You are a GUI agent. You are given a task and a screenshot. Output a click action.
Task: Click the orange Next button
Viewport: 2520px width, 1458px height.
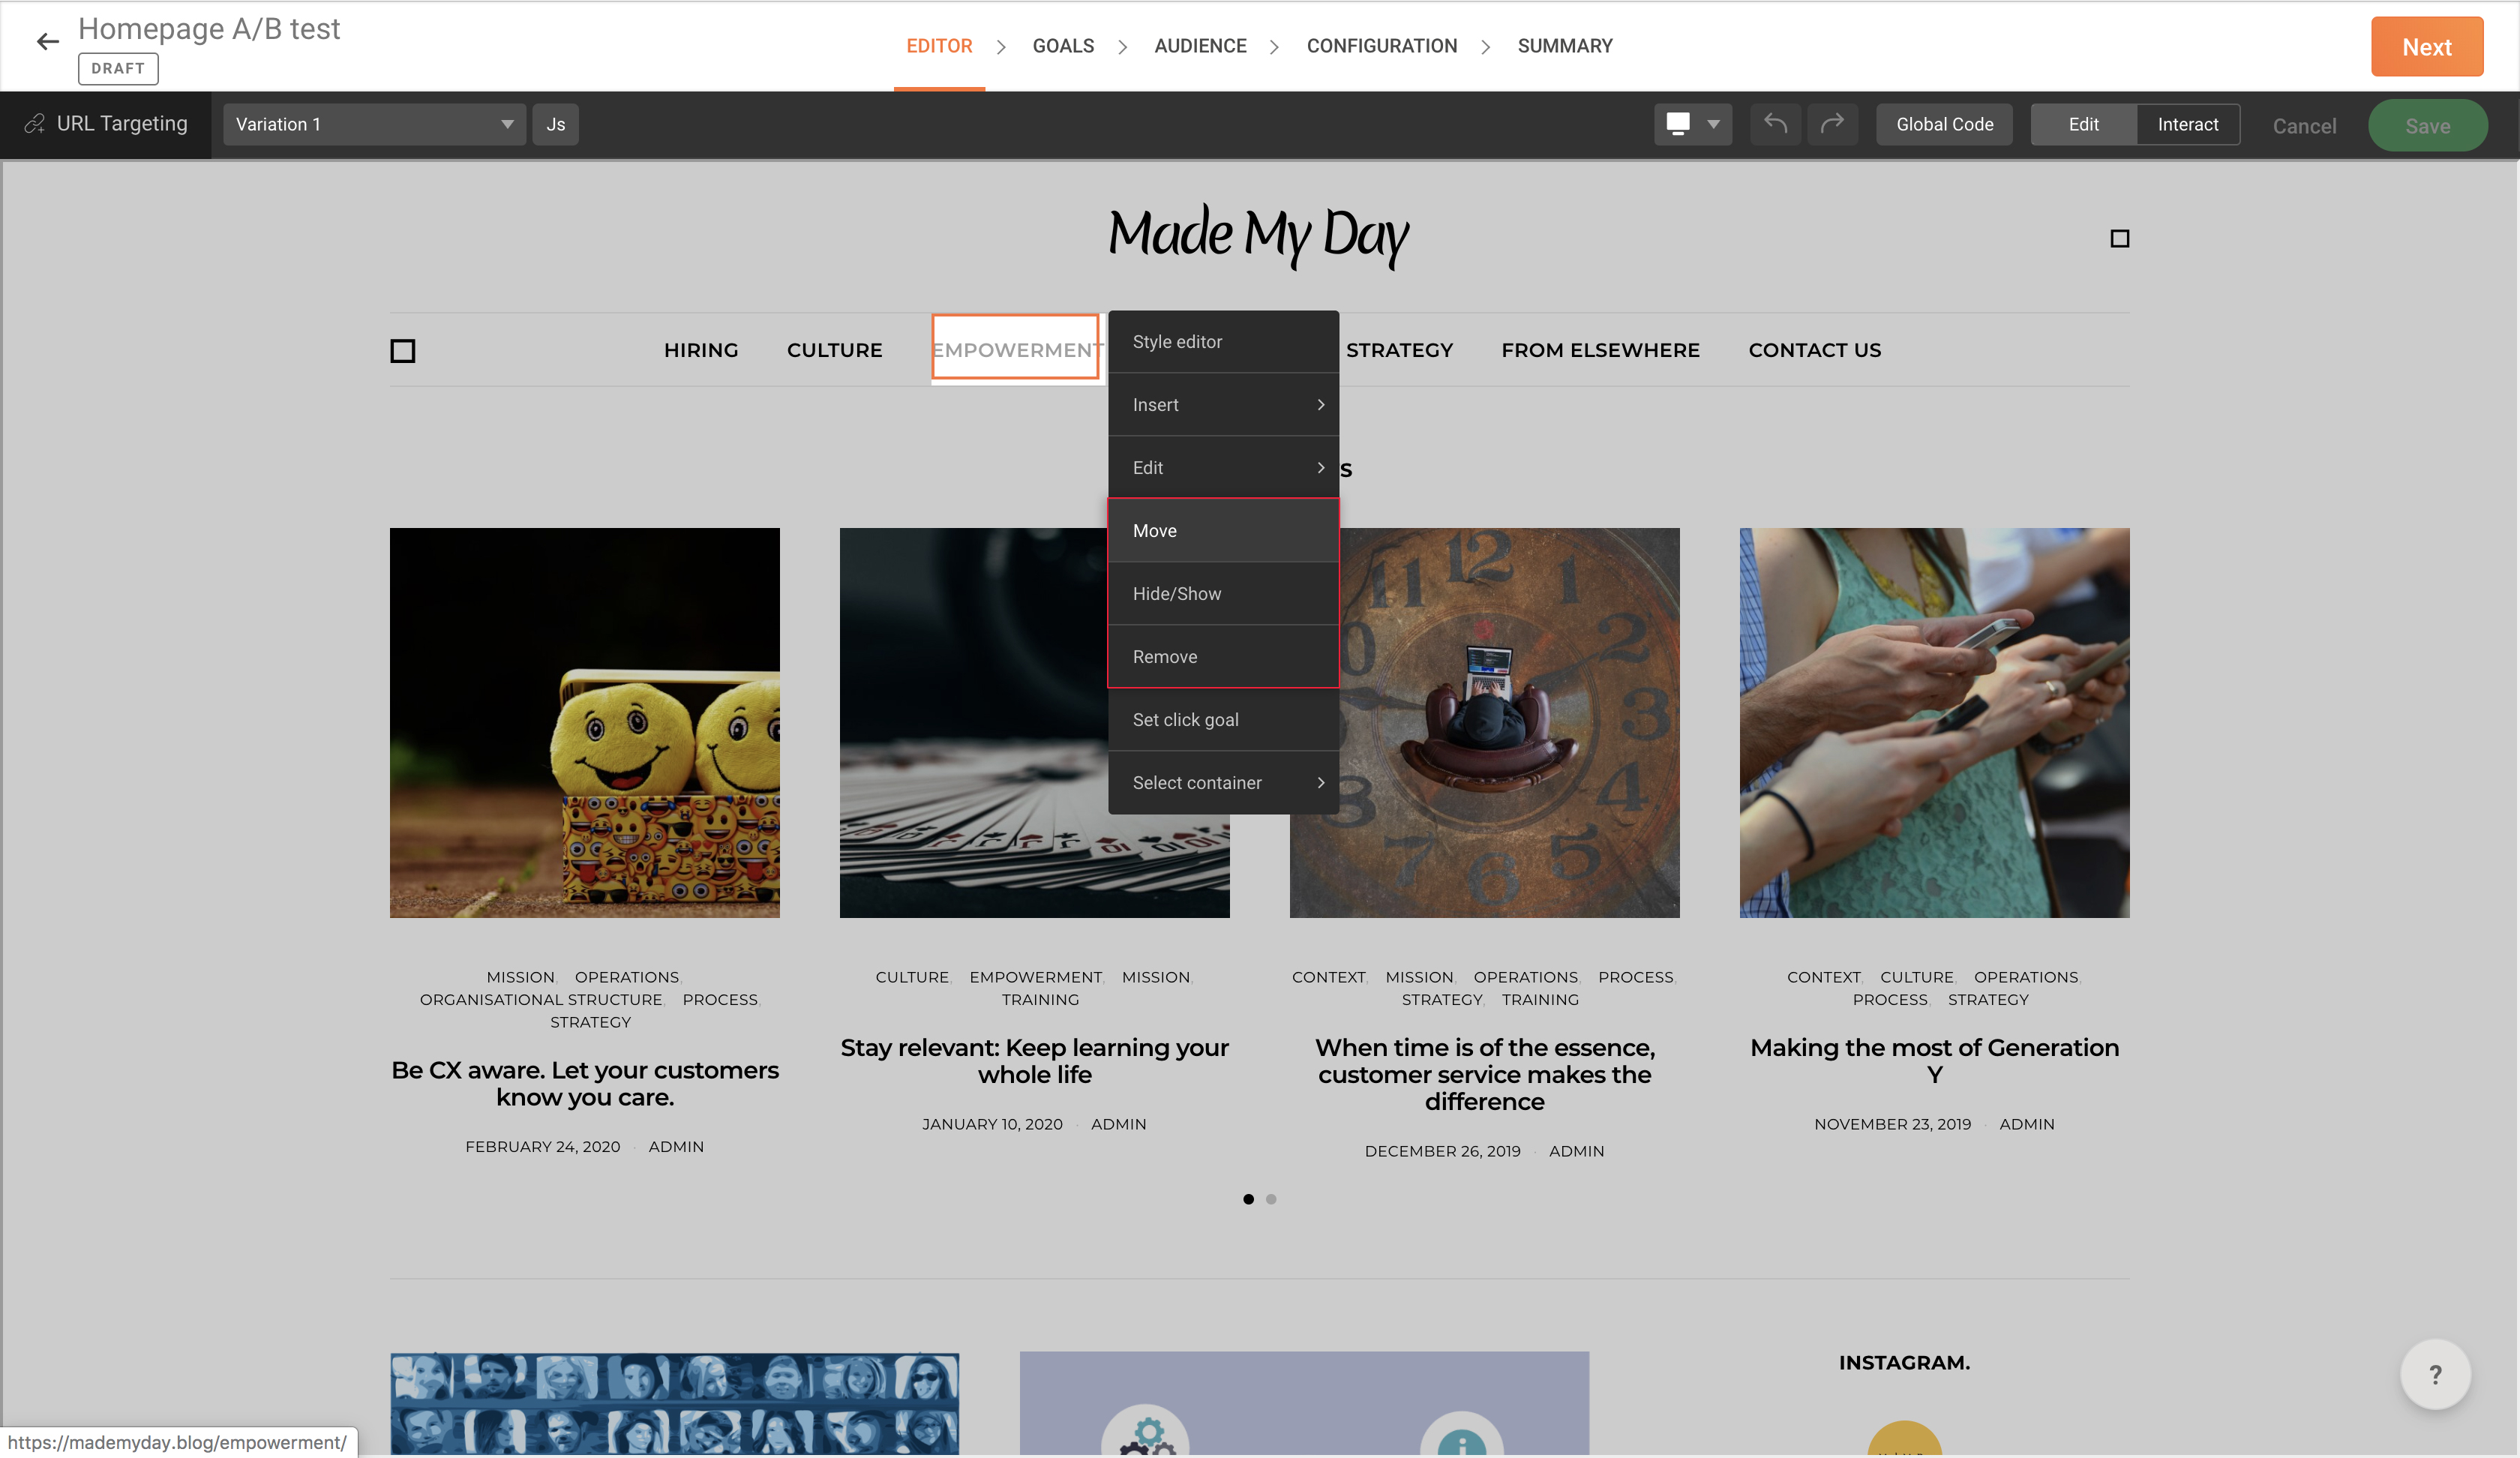(2426, 47)
